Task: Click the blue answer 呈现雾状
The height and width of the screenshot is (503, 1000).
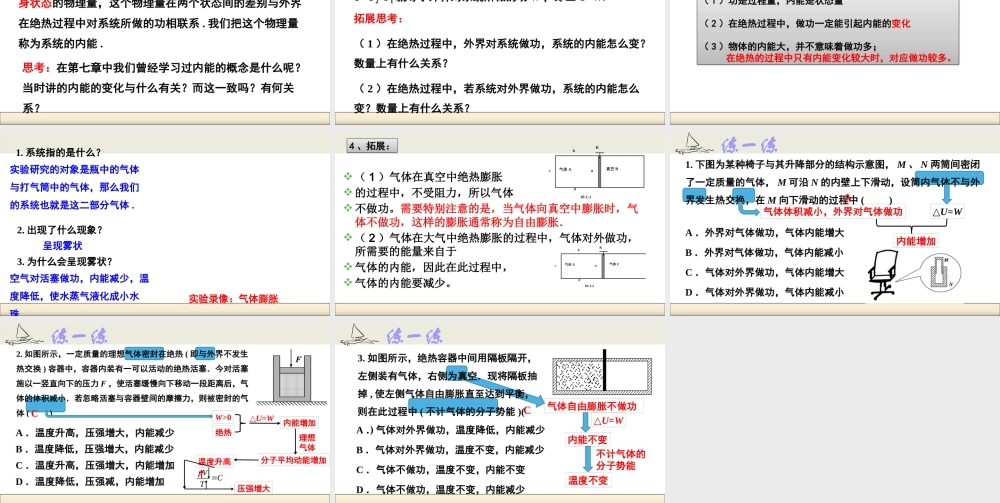Action: [62, 245]
